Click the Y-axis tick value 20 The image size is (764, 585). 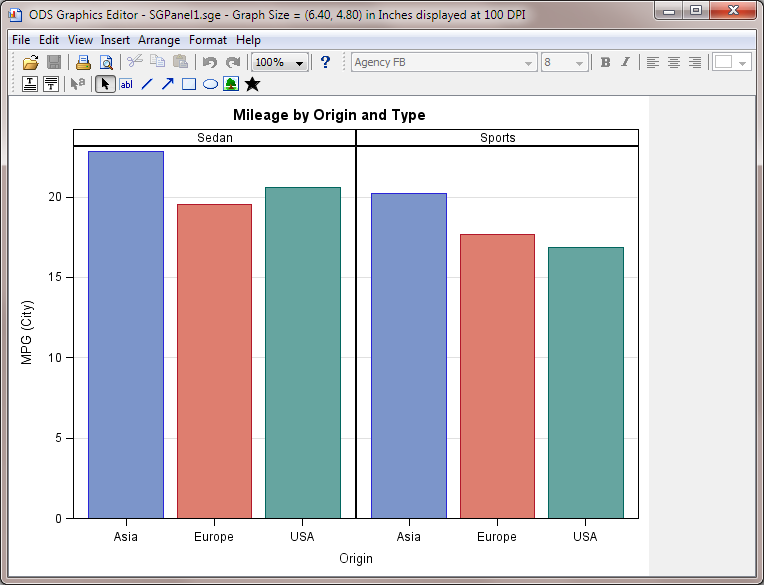click(55, 197)
